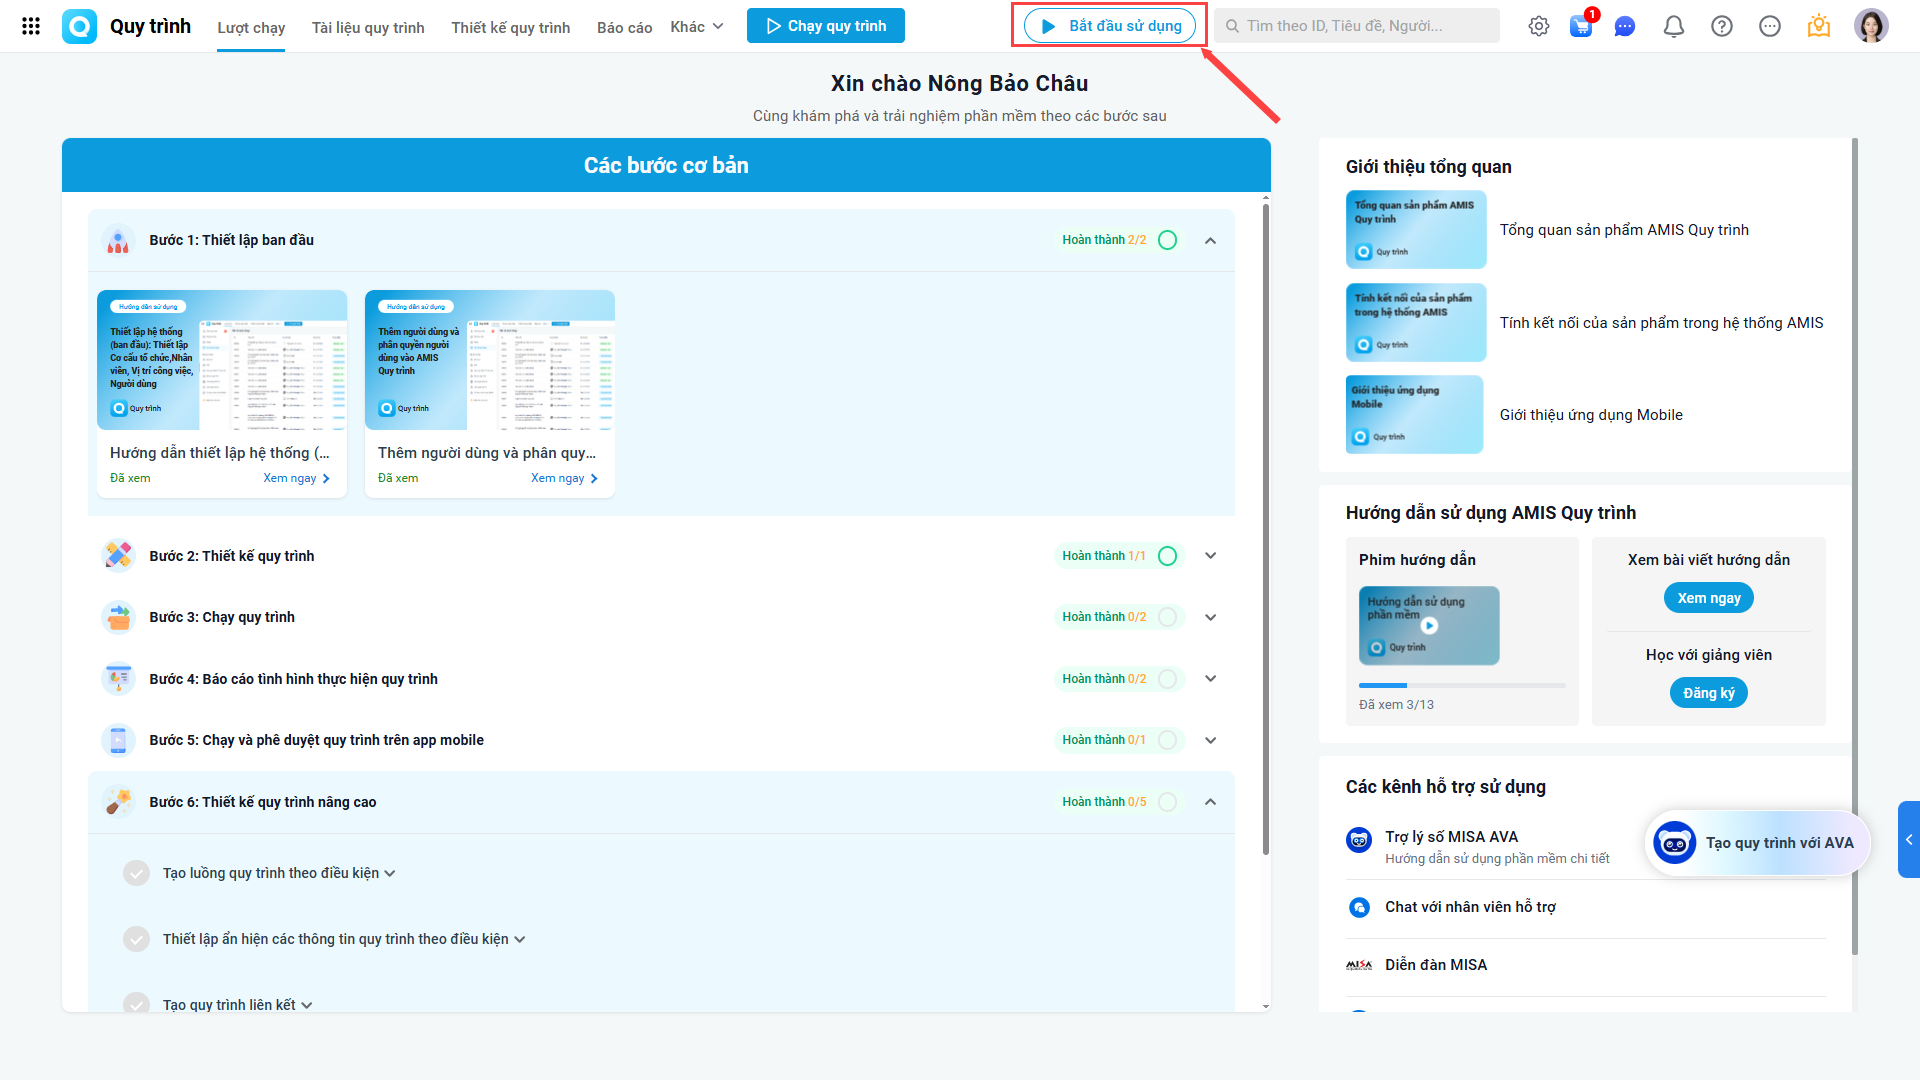Switch to the Lượt chạy tab
This screenshot has width=1920, height=1080.
click(251, 28)
